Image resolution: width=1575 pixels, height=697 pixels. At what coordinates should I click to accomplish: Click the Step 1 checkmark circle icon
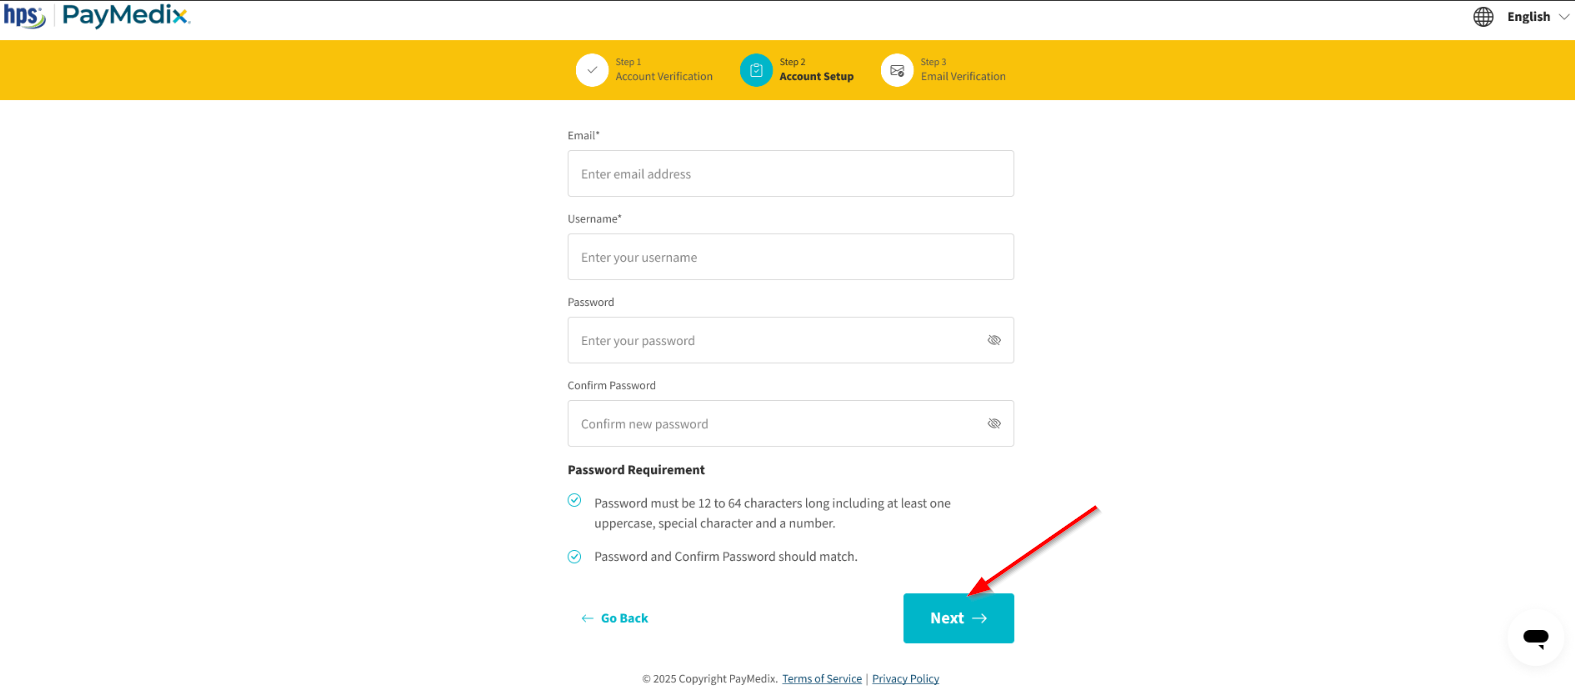click(592, 70)
